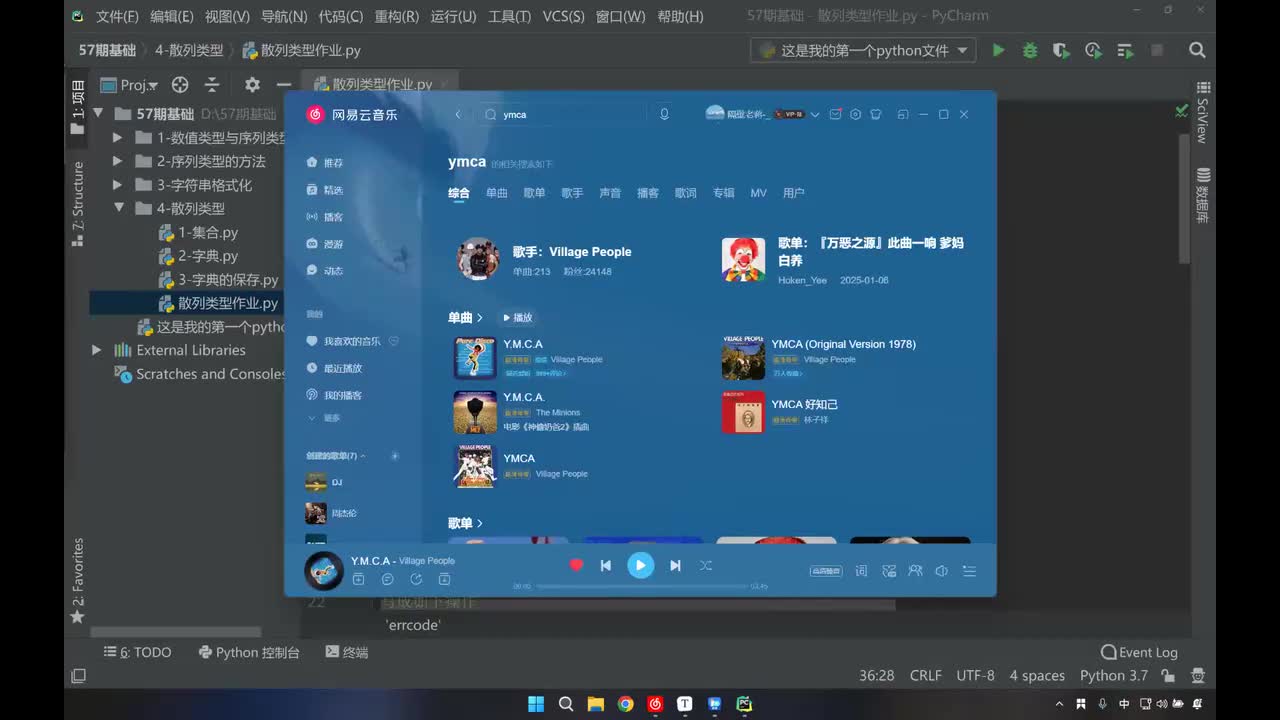Expand more sidebar items in NetEase Music
Screen dimensions: 1280x720
325,418
